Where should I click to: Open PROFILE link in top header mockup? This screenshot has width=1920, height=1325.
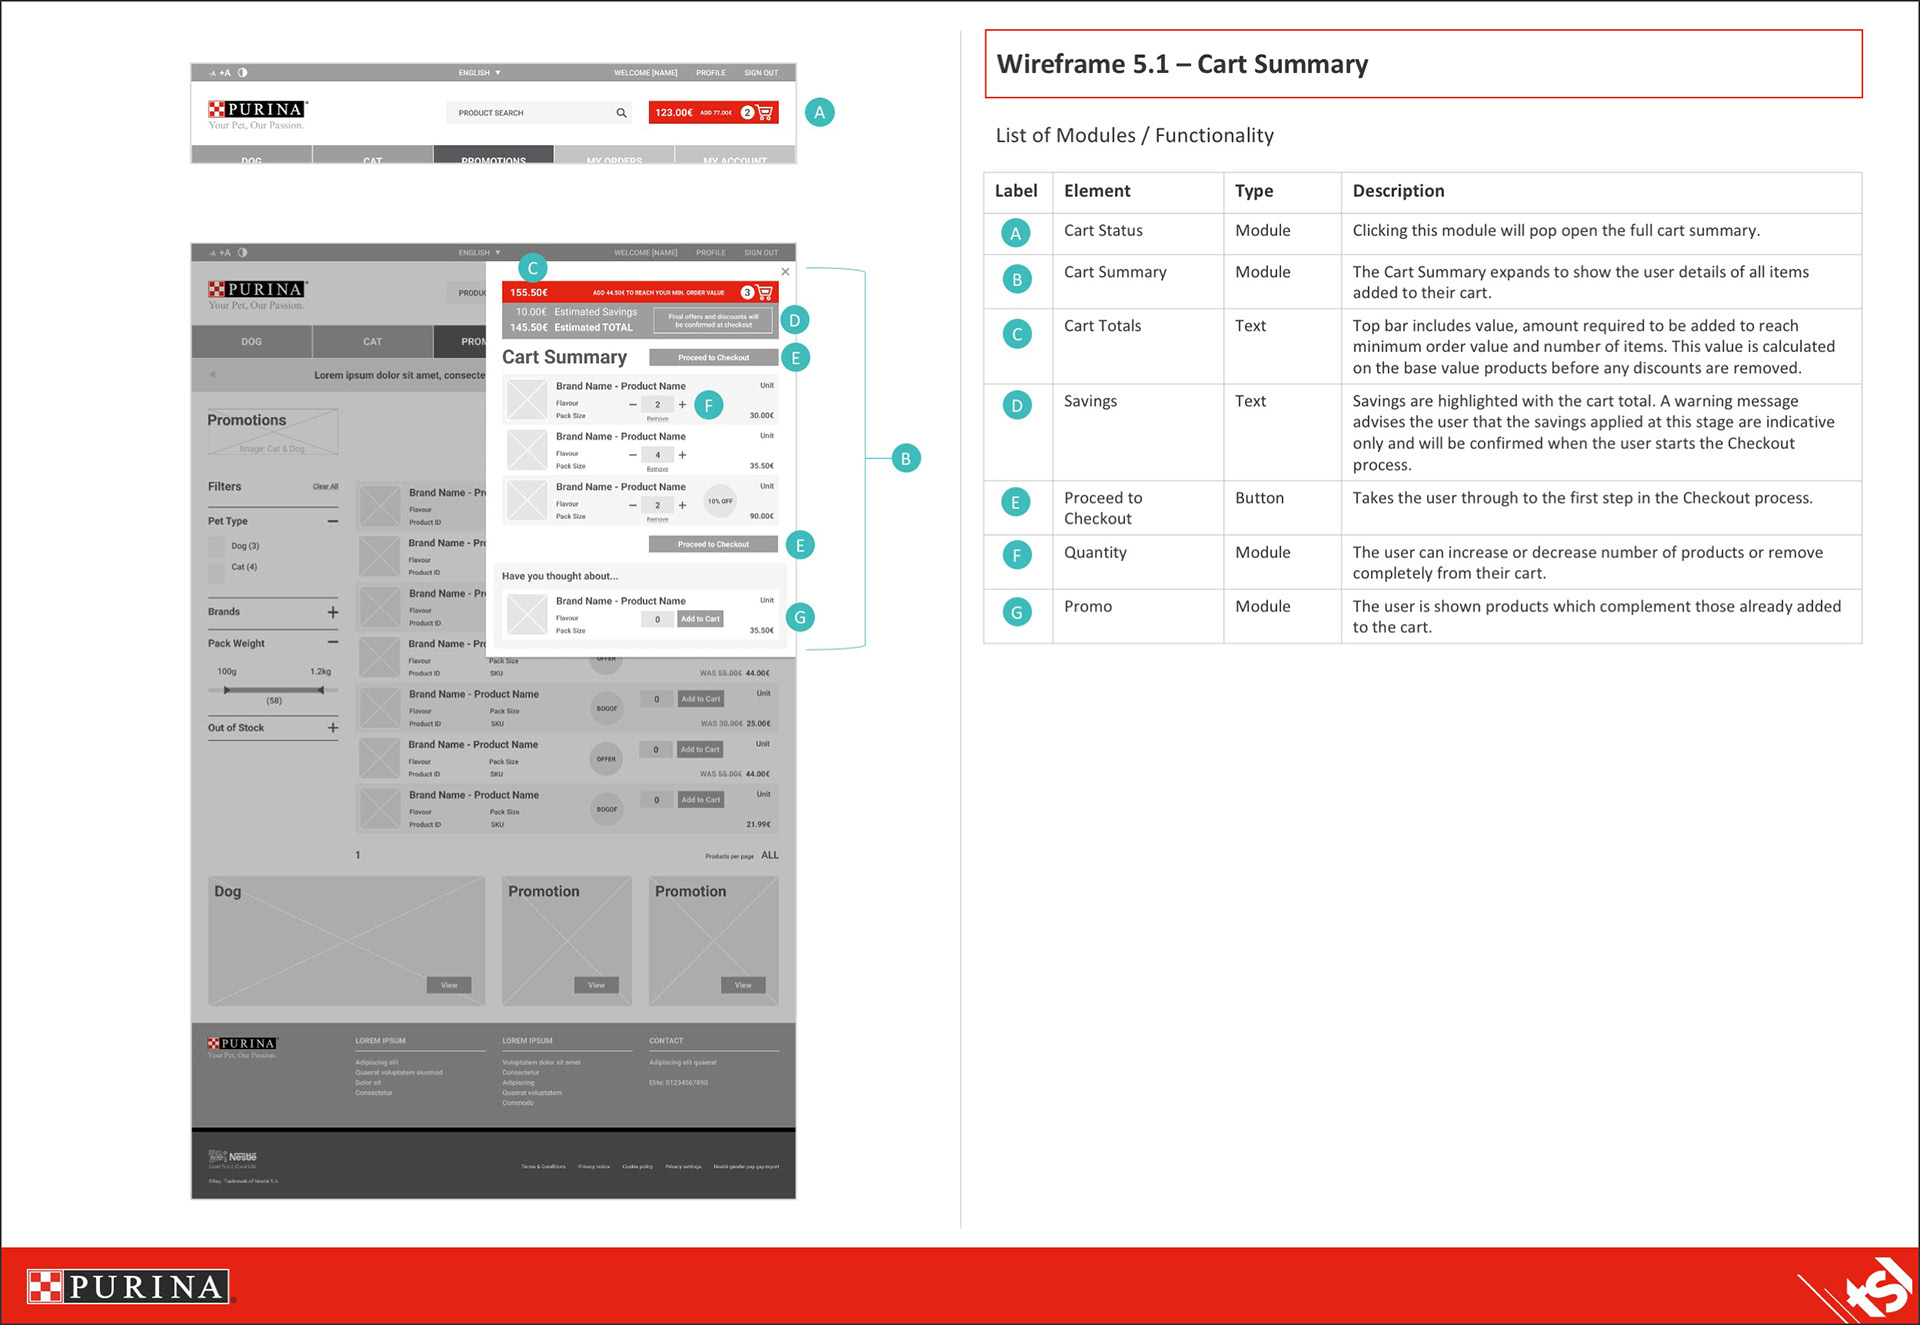[711, 73]
